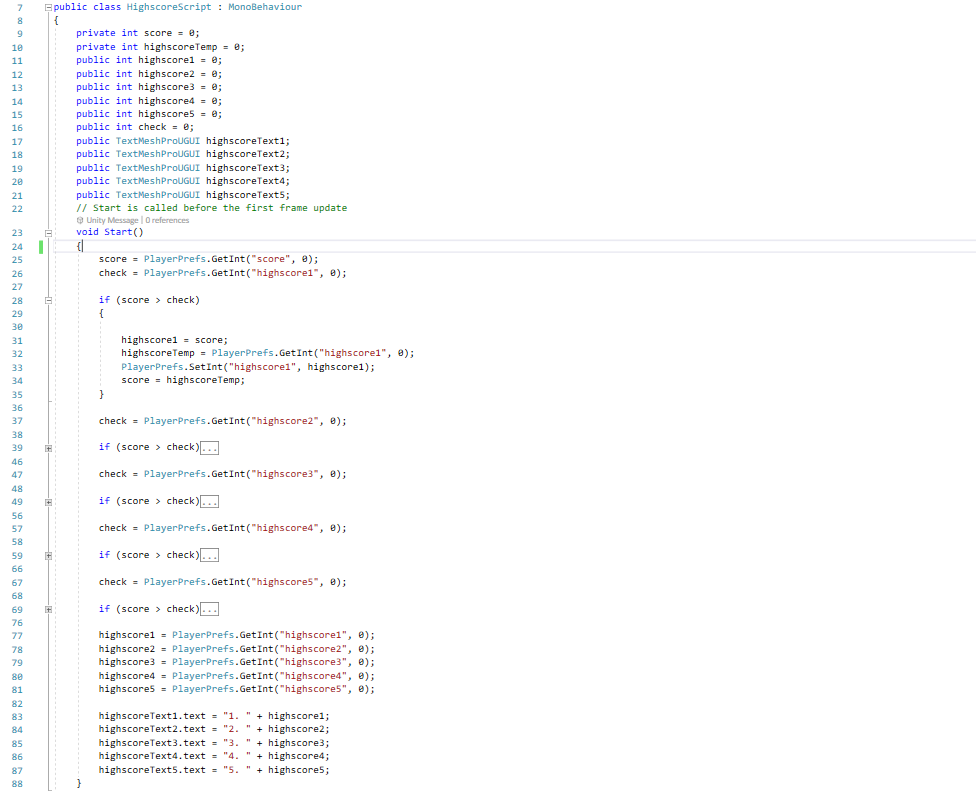
Task: Click the highscoreTemp declaration on line 10
Action: click(x=161, y=47)
